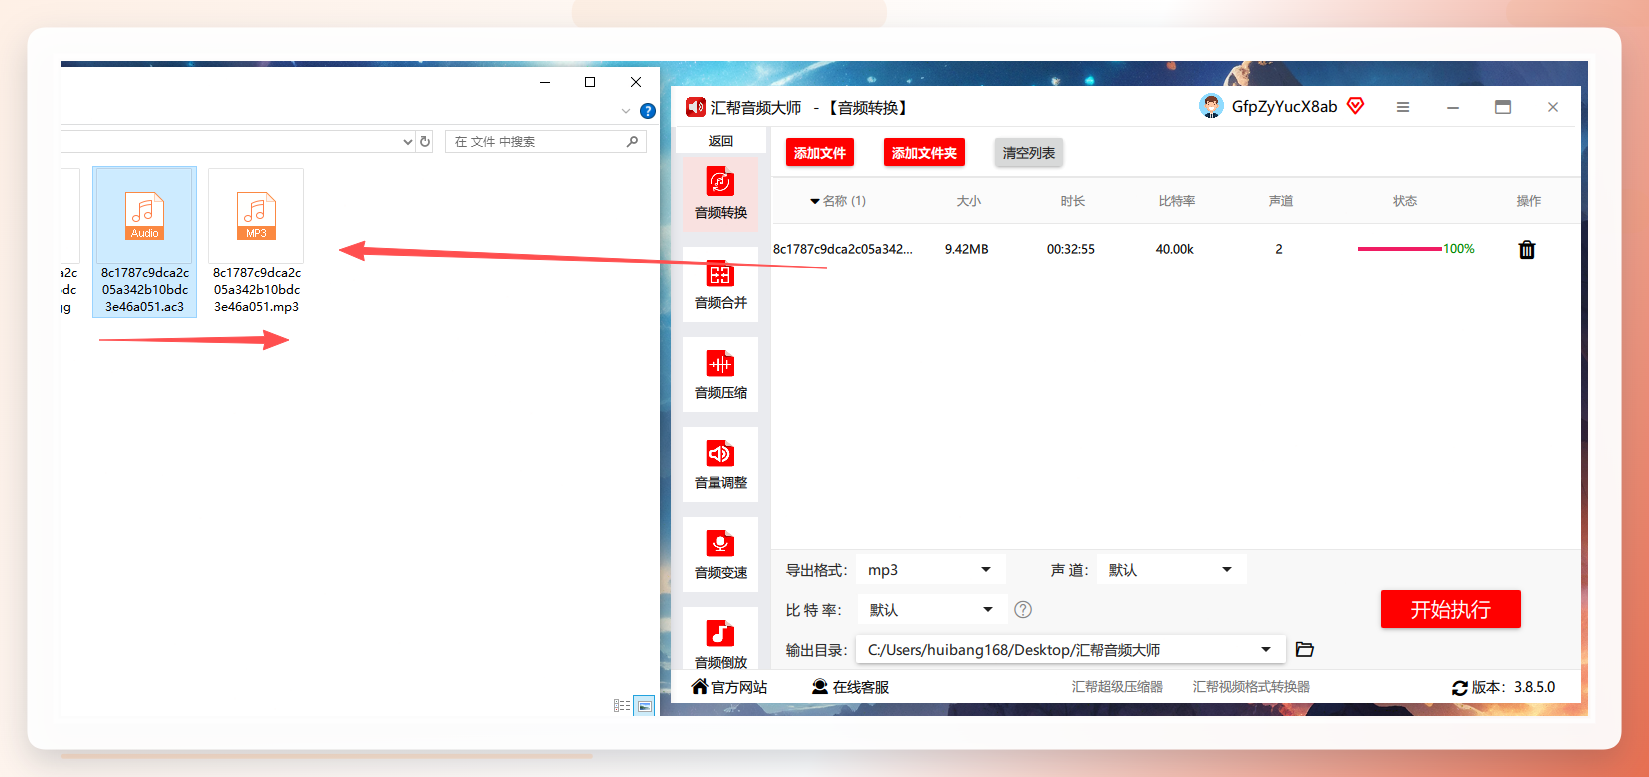This screenshot has height=777, width=1649.
Task: Open the 音频变速 speed change tool
Action: [x=720, y=554]
